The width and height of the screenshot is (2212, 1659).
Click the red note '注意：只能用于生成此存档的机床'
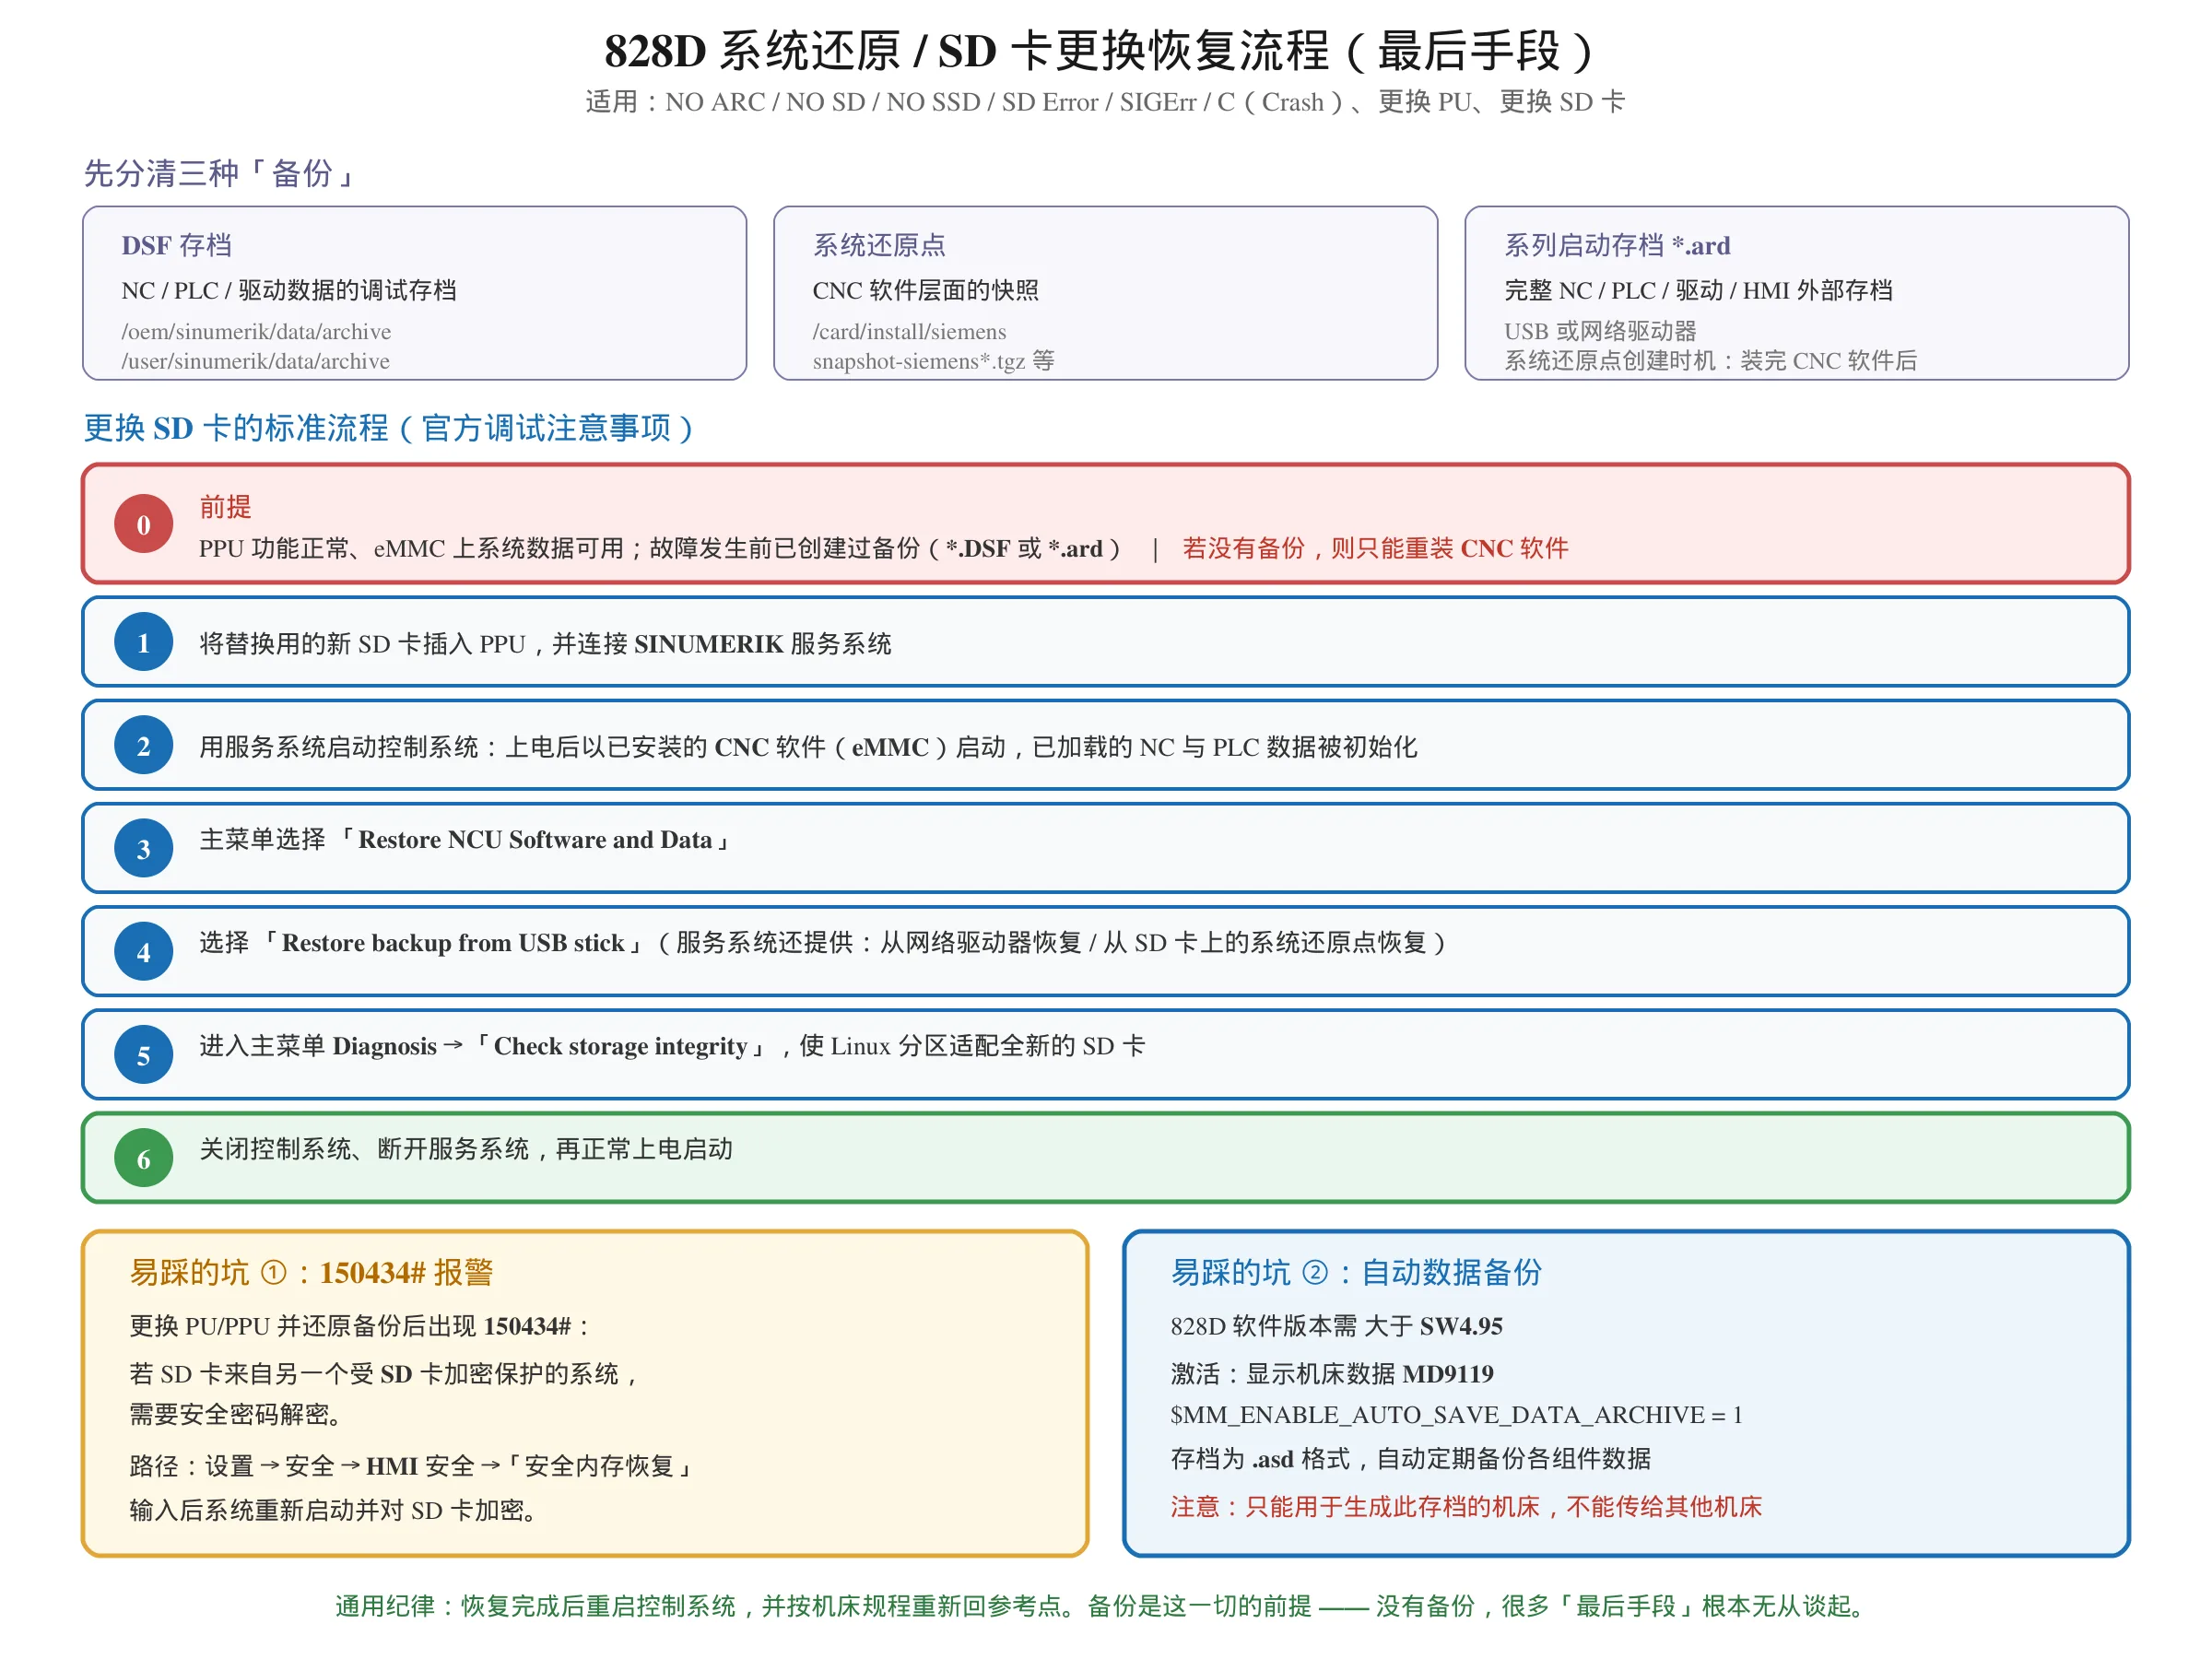tap(1355, 1507)
